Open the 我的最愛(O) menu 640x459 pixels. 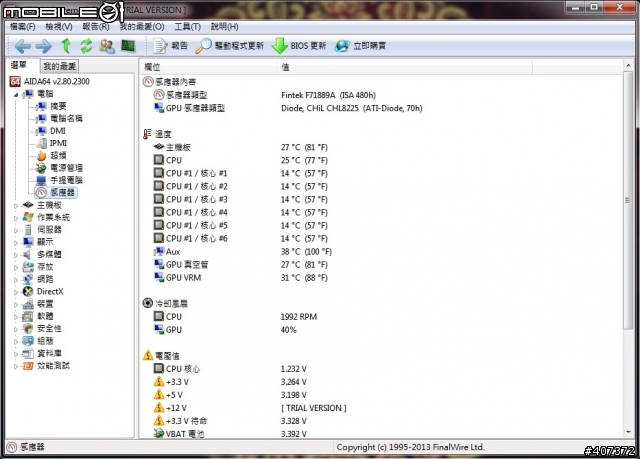click(x=142, y=27)
